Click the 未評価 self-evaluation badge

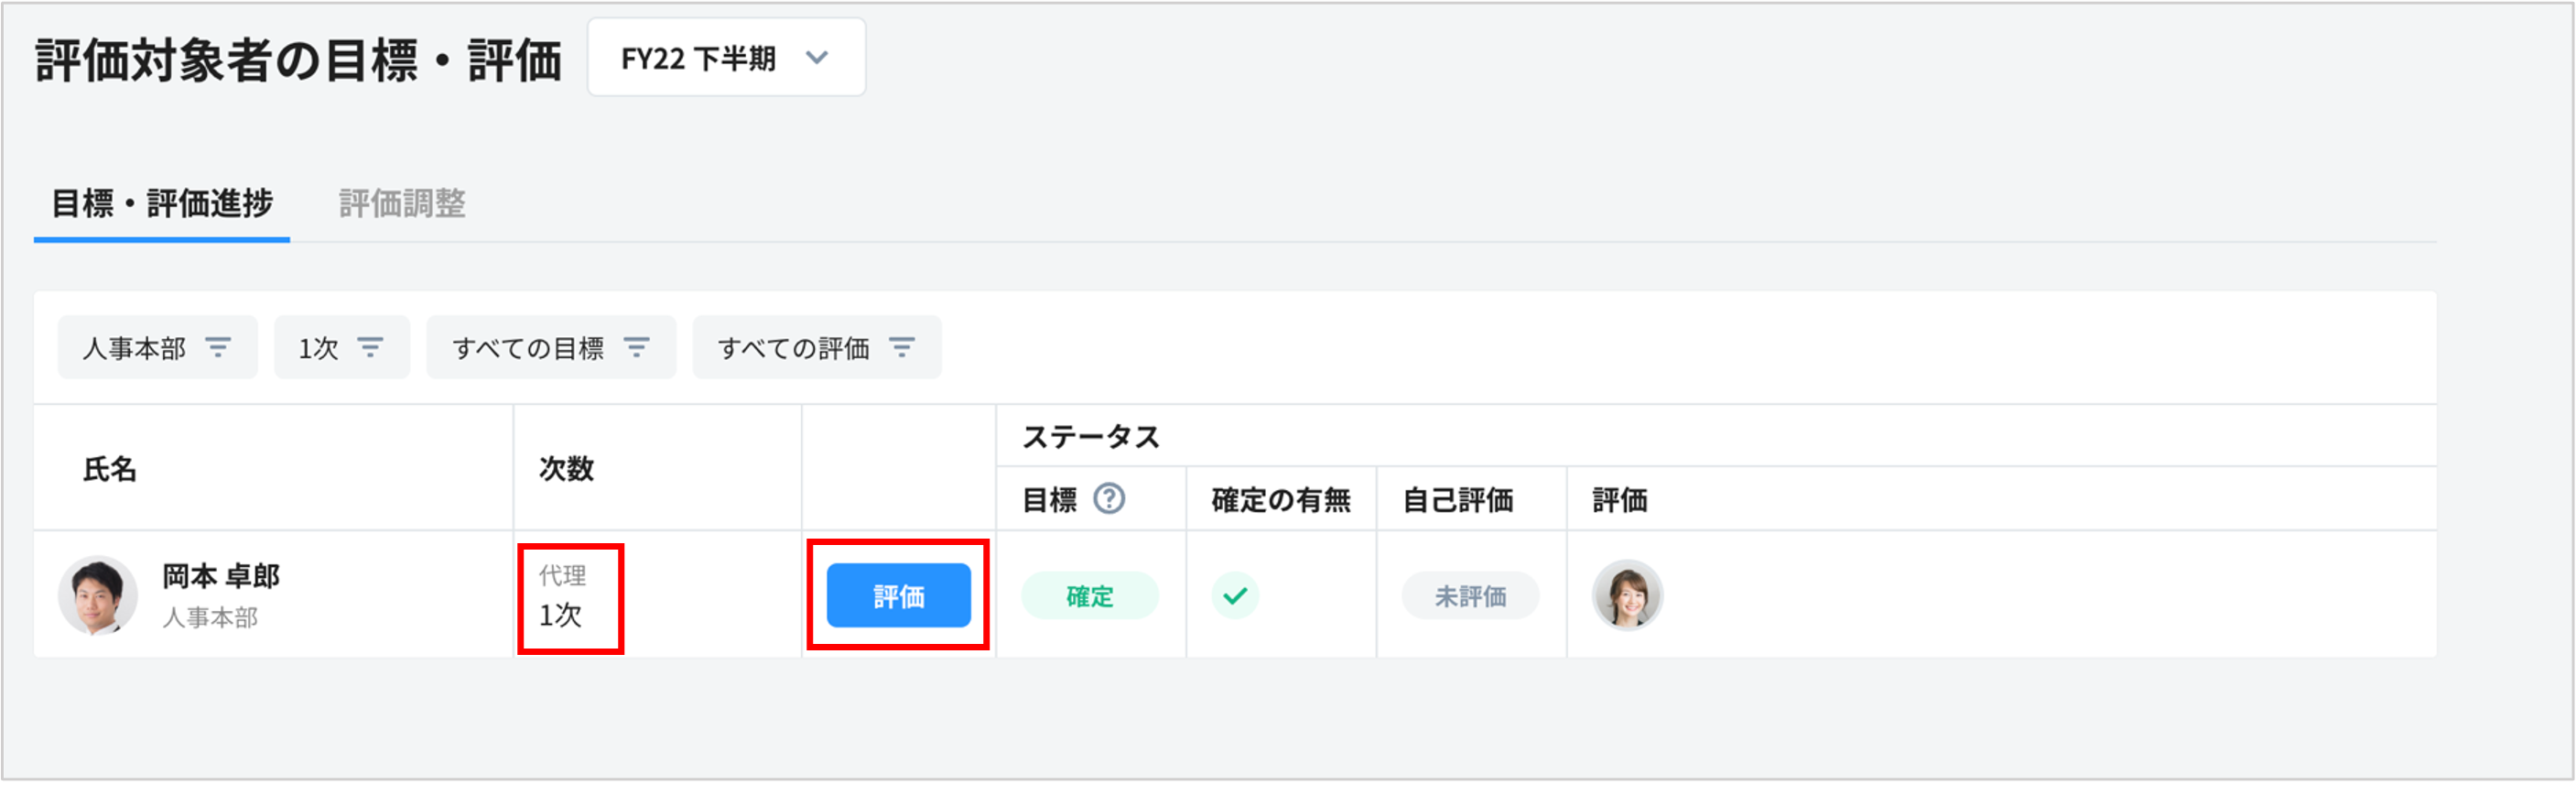pos(1469,596)
